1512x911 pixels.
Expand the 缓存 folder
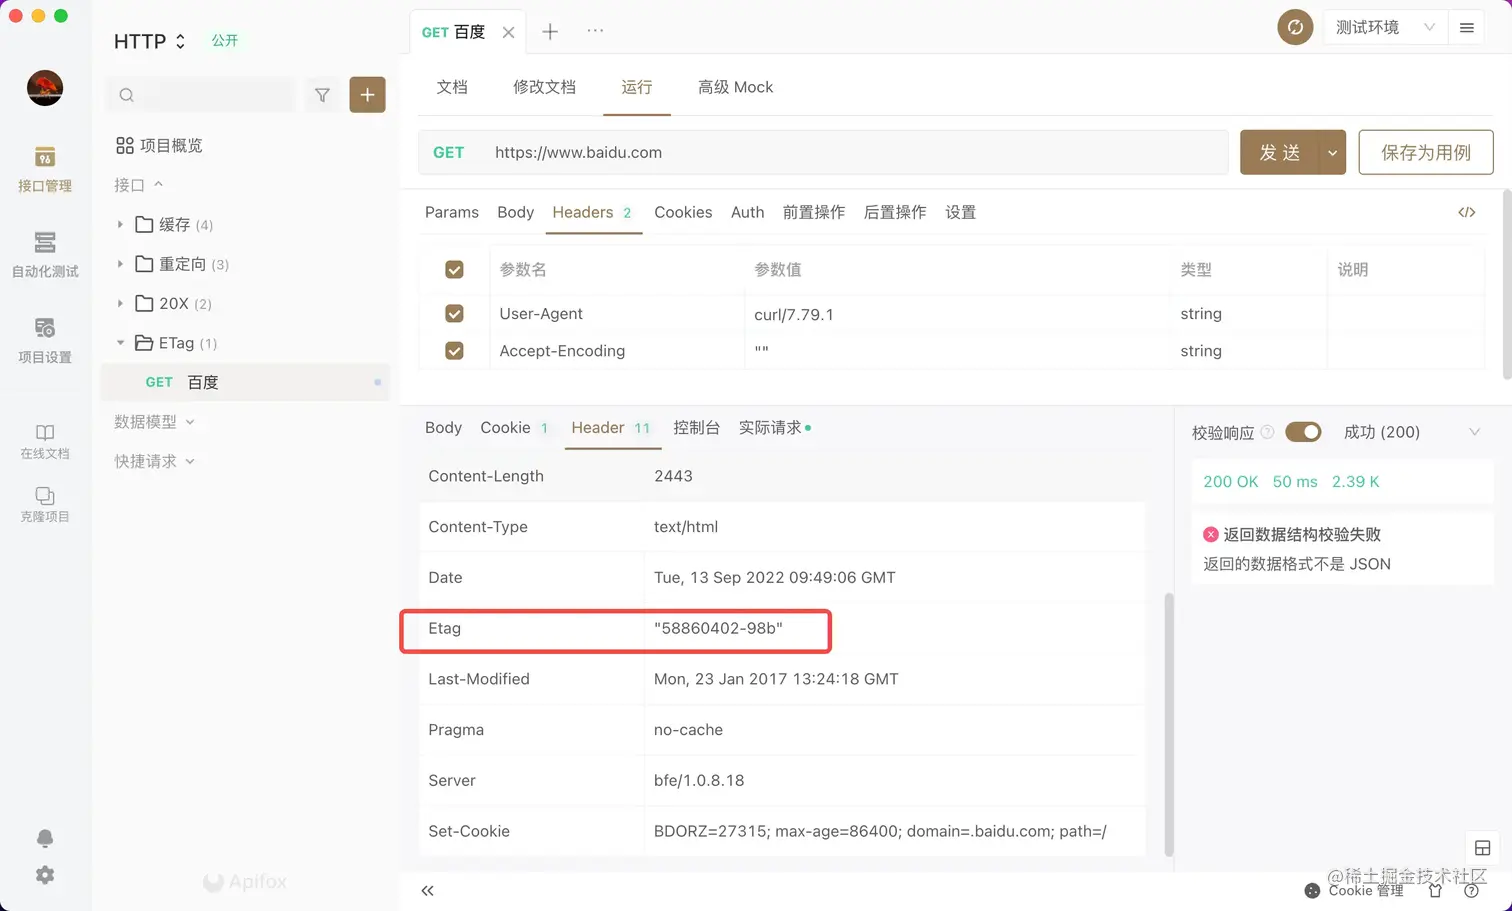click(120, 224)
